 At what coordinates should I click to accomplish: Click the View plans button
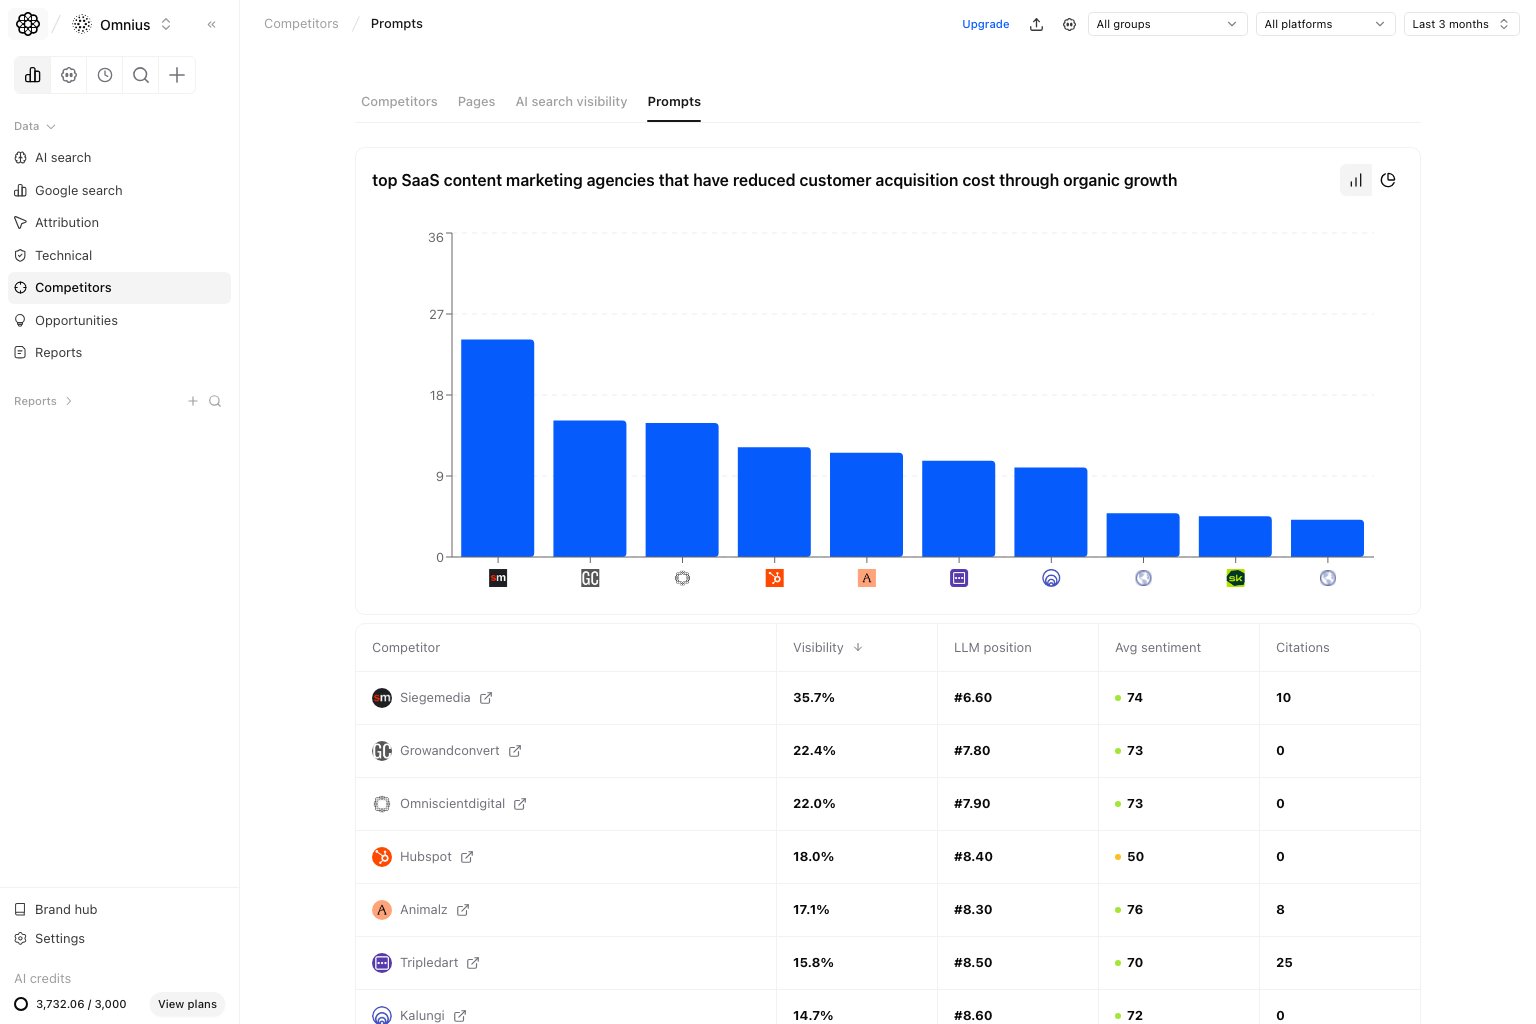pyautogui.click(x=187, y=1004)
